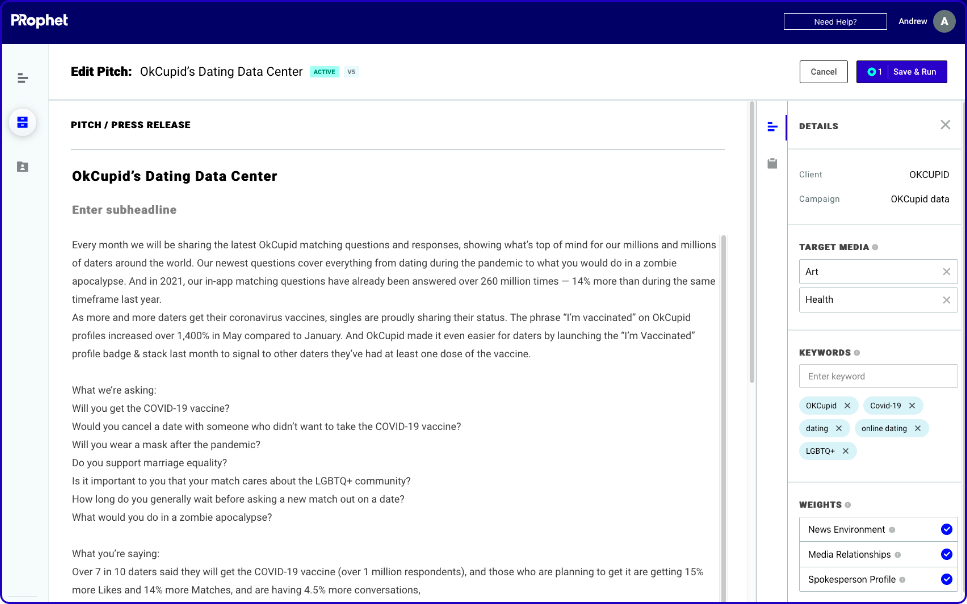This screenshot has height=604, width=967.
Task: Click the Enter subheadline field
Action: coord(125,210)
